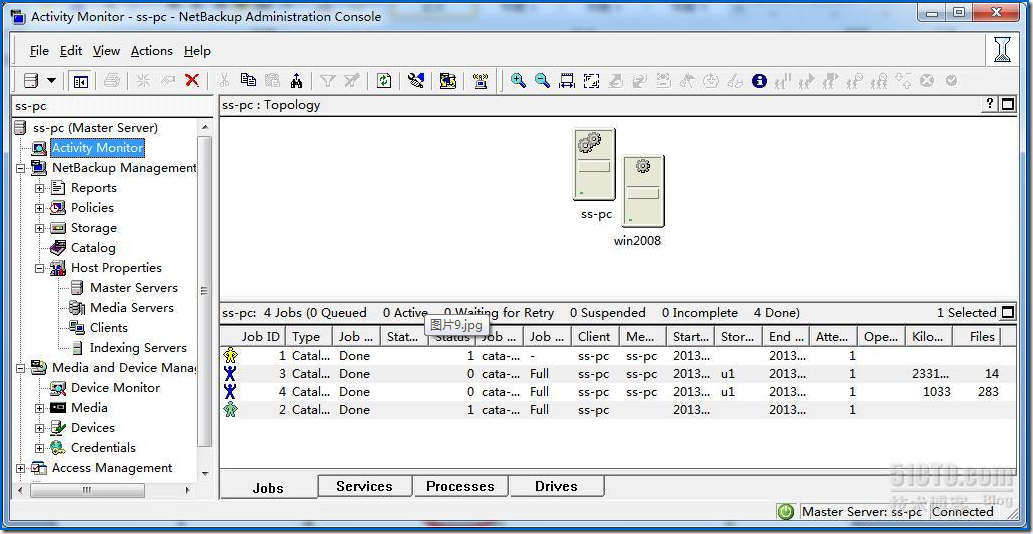Open the Edit menu
This screenshot has height=534, width=1033.
click(x=71, y=51)
